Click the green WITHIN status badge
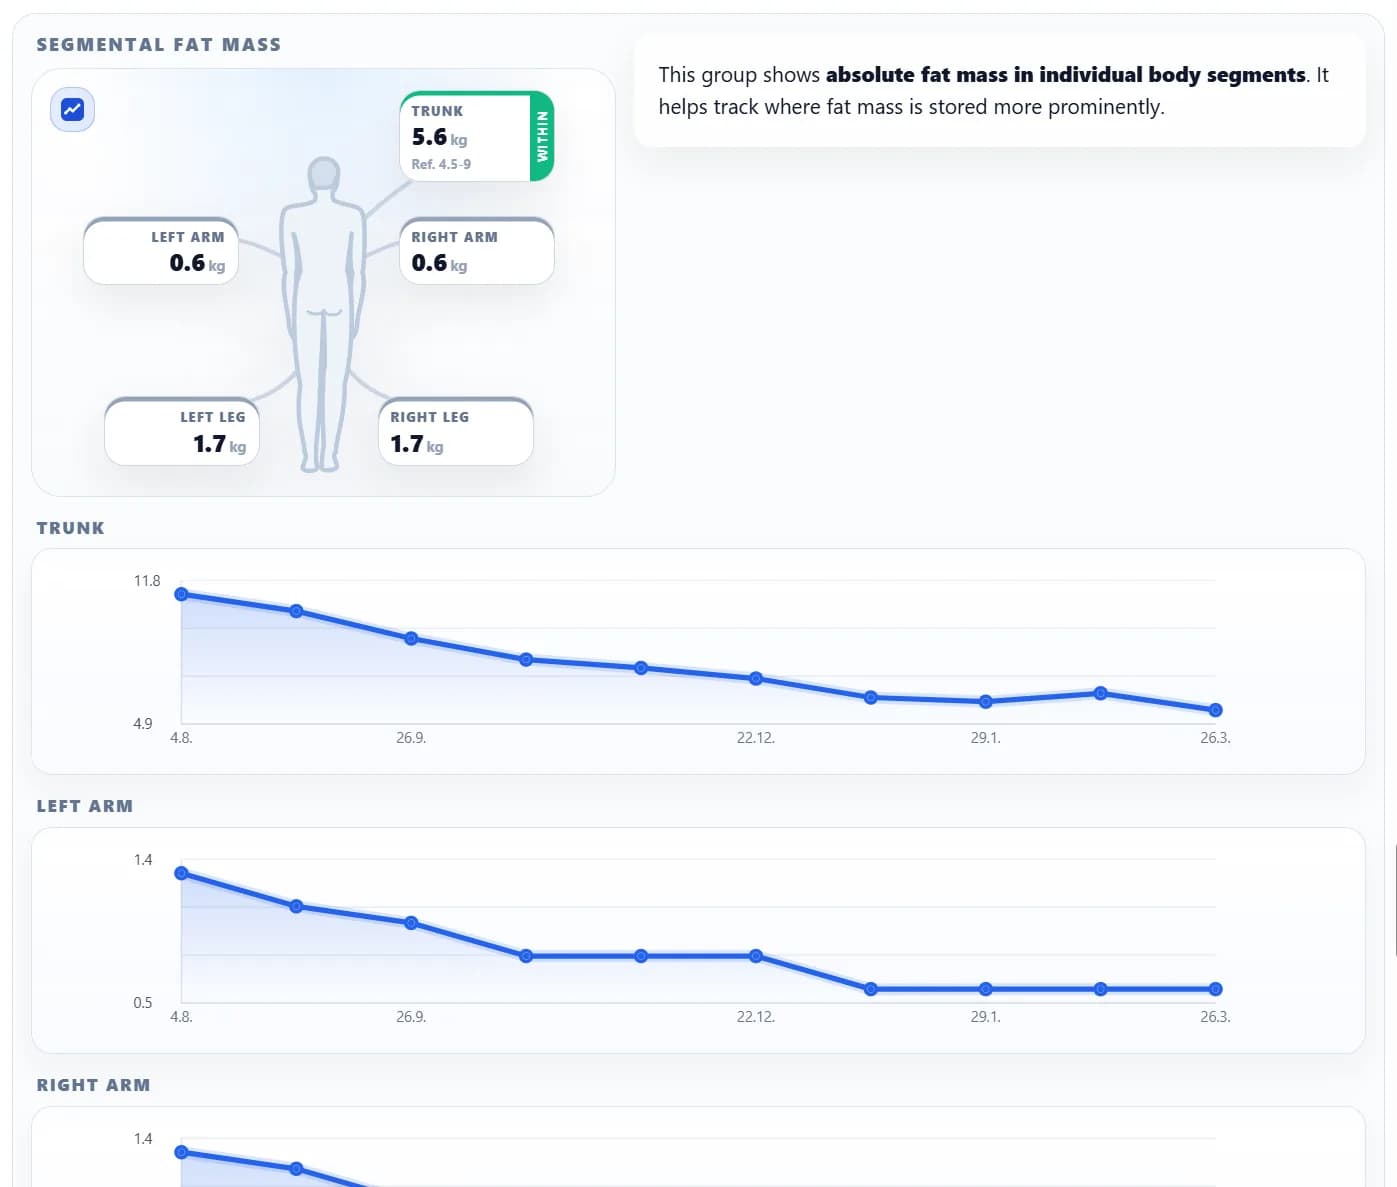 click(542, 136)
